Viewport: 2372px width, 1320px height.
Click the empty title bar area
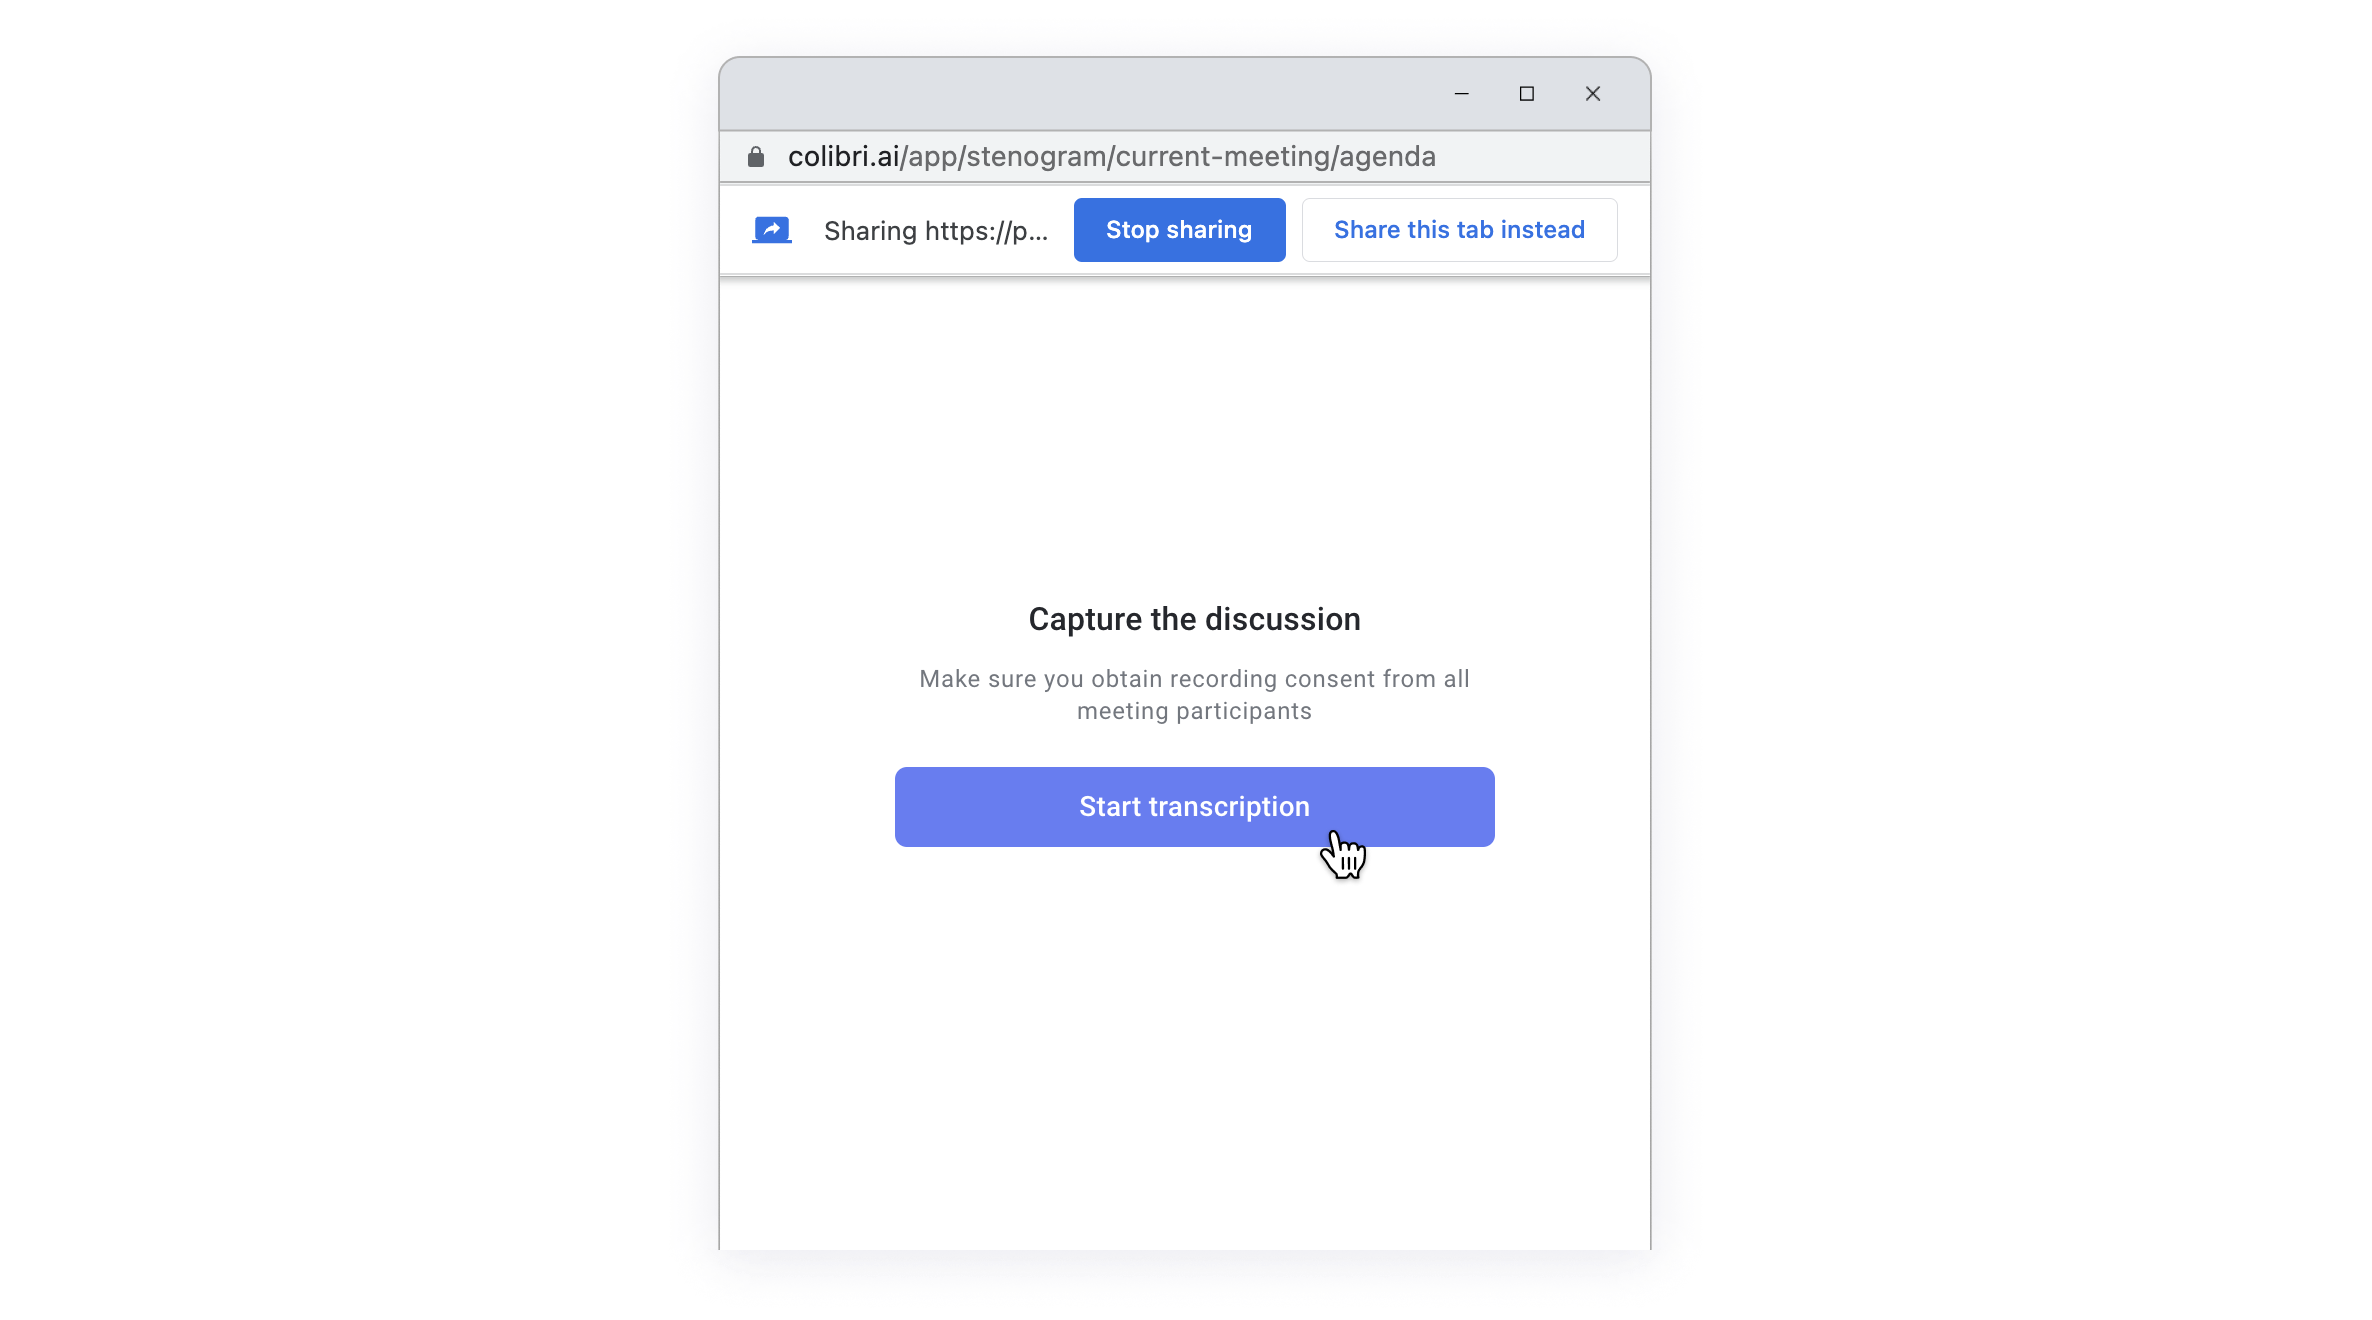(x=1080, y=94)
